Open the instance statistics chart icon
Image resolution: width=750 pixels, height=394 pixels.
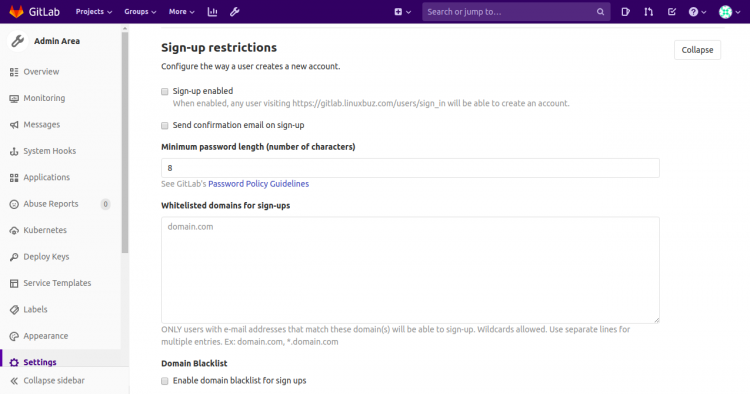[212, 12]
